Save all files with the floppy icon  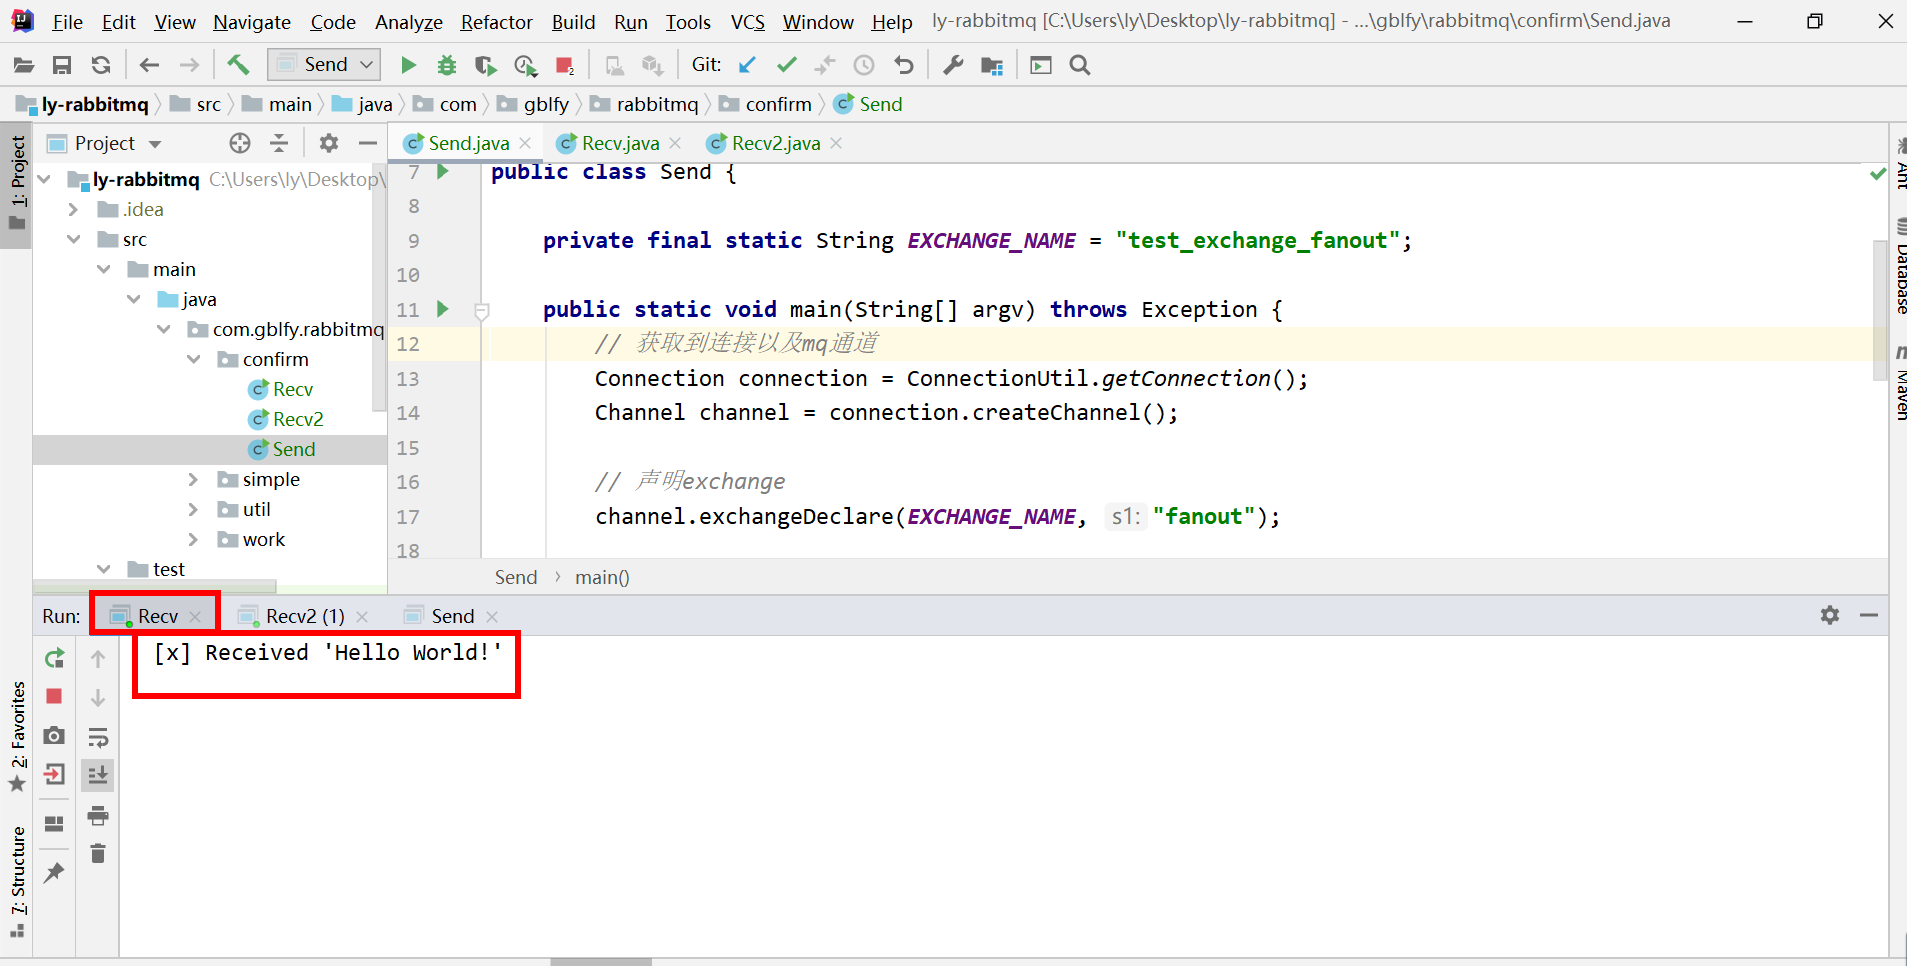pos(62,65)
